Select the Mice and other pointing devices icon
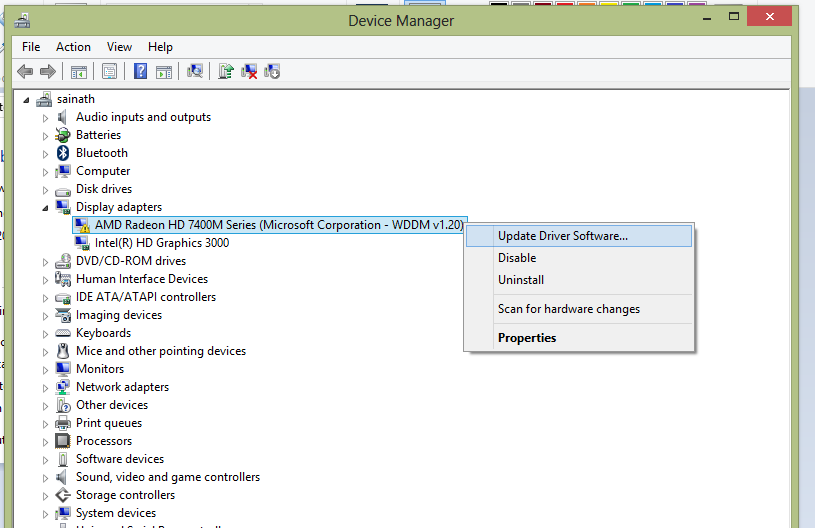 click(63, 351)
